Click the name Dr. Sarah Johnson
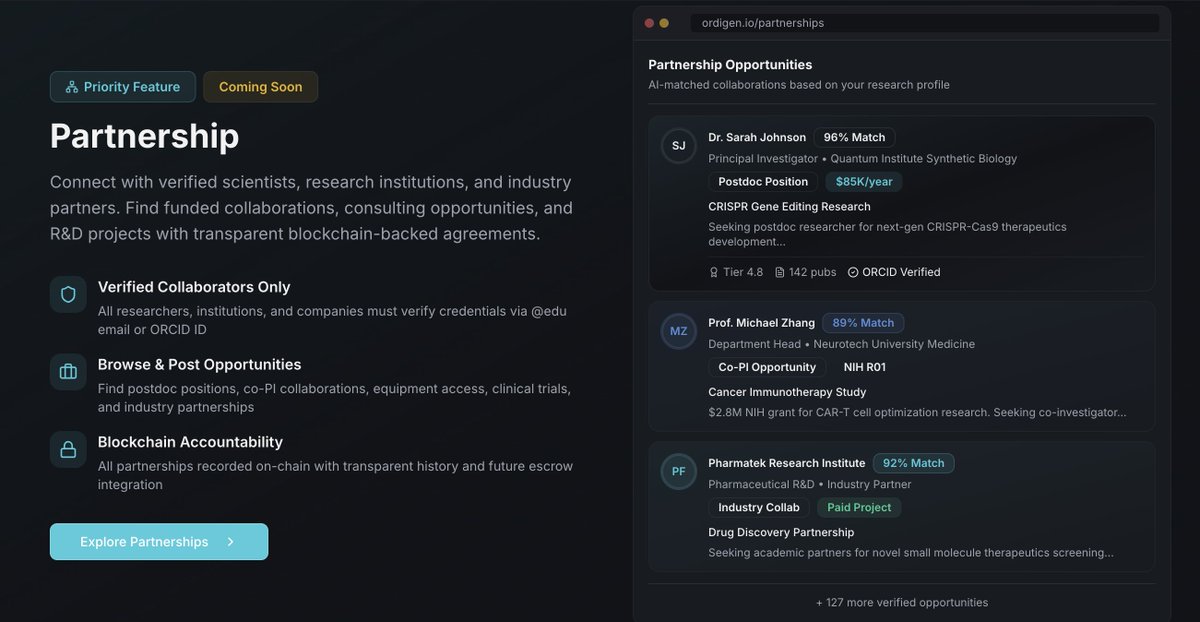 pos(757,137)
